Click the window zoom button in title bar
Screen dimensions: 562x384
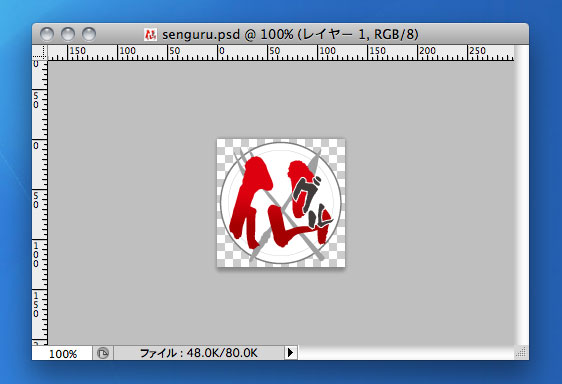pyautogui.click(x=89, y=34)
